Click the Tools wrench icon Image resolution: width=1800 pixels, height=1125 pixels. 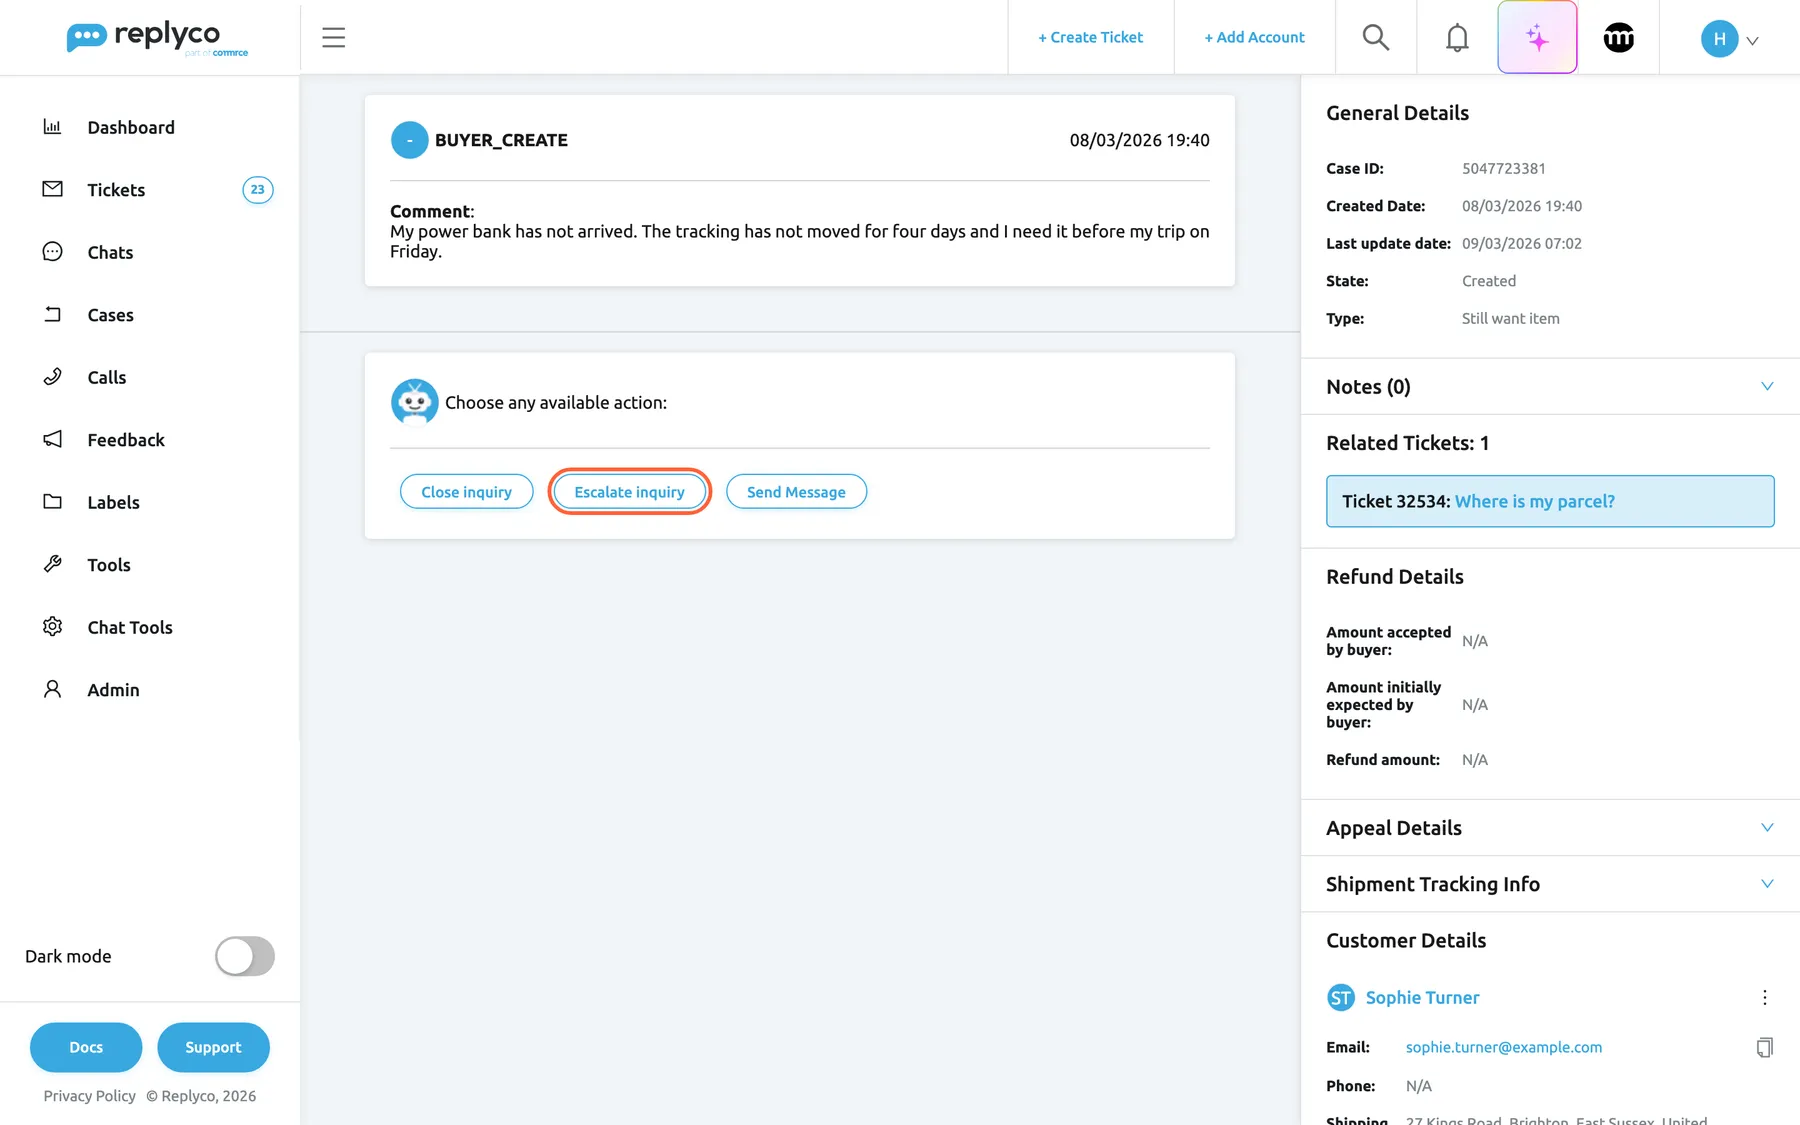tap(53, 564)
